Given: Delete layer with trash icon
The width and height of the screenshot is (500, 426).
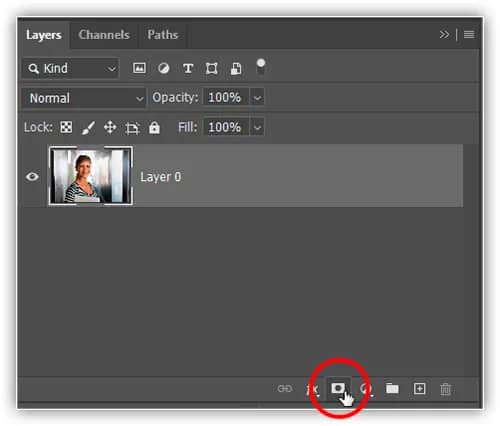Looking at the screenshot, I should [x=445, y=389].
